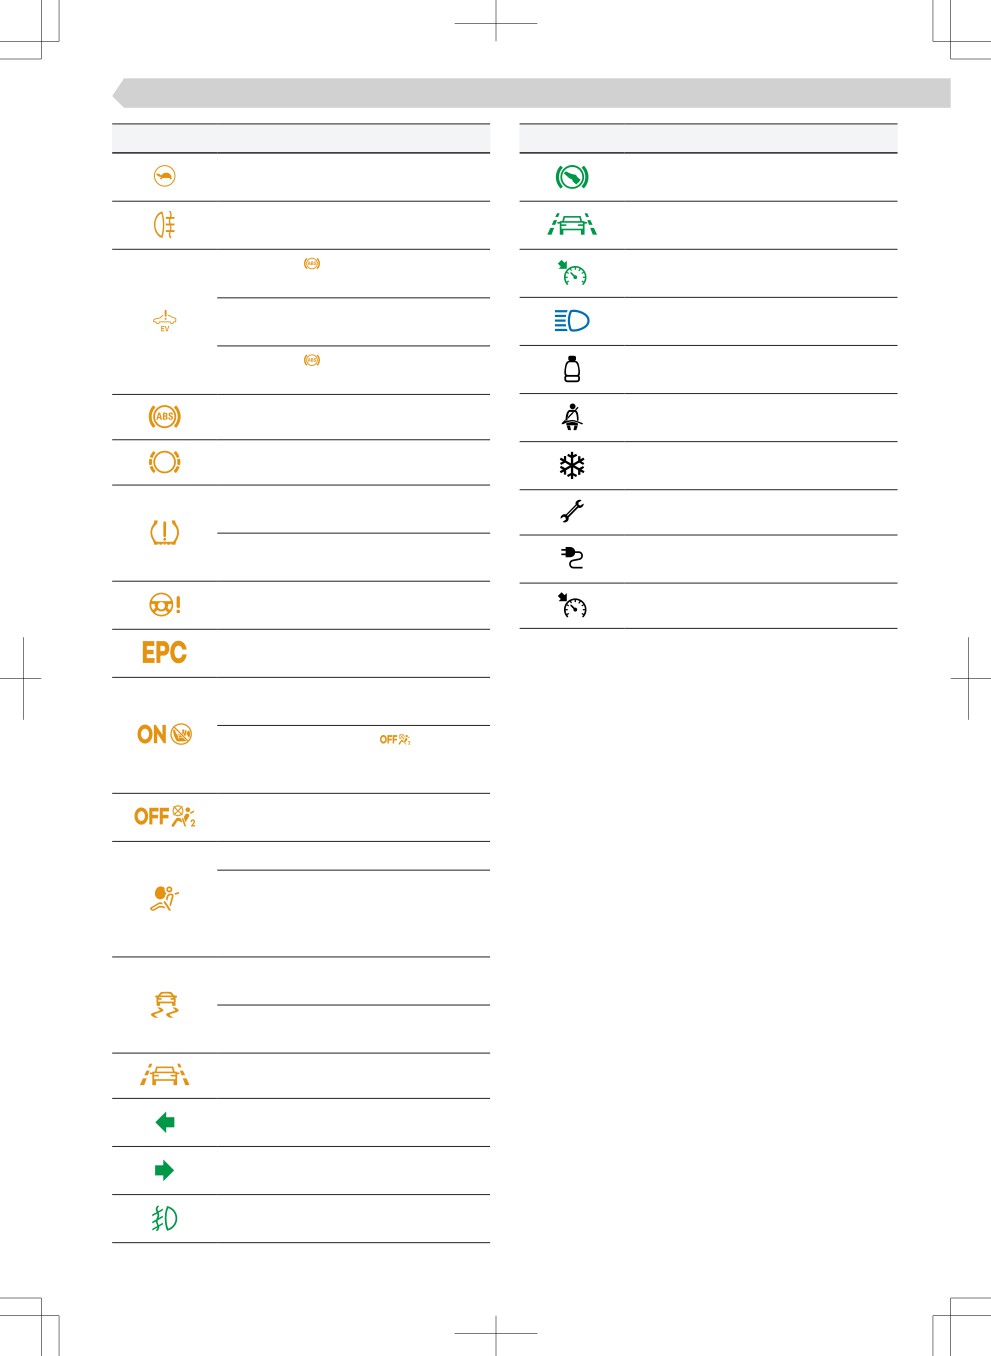Viewport: 991px width, 1356px height.
Task: Click the yellow turtle power limit icon
Action: click(165, 176)
